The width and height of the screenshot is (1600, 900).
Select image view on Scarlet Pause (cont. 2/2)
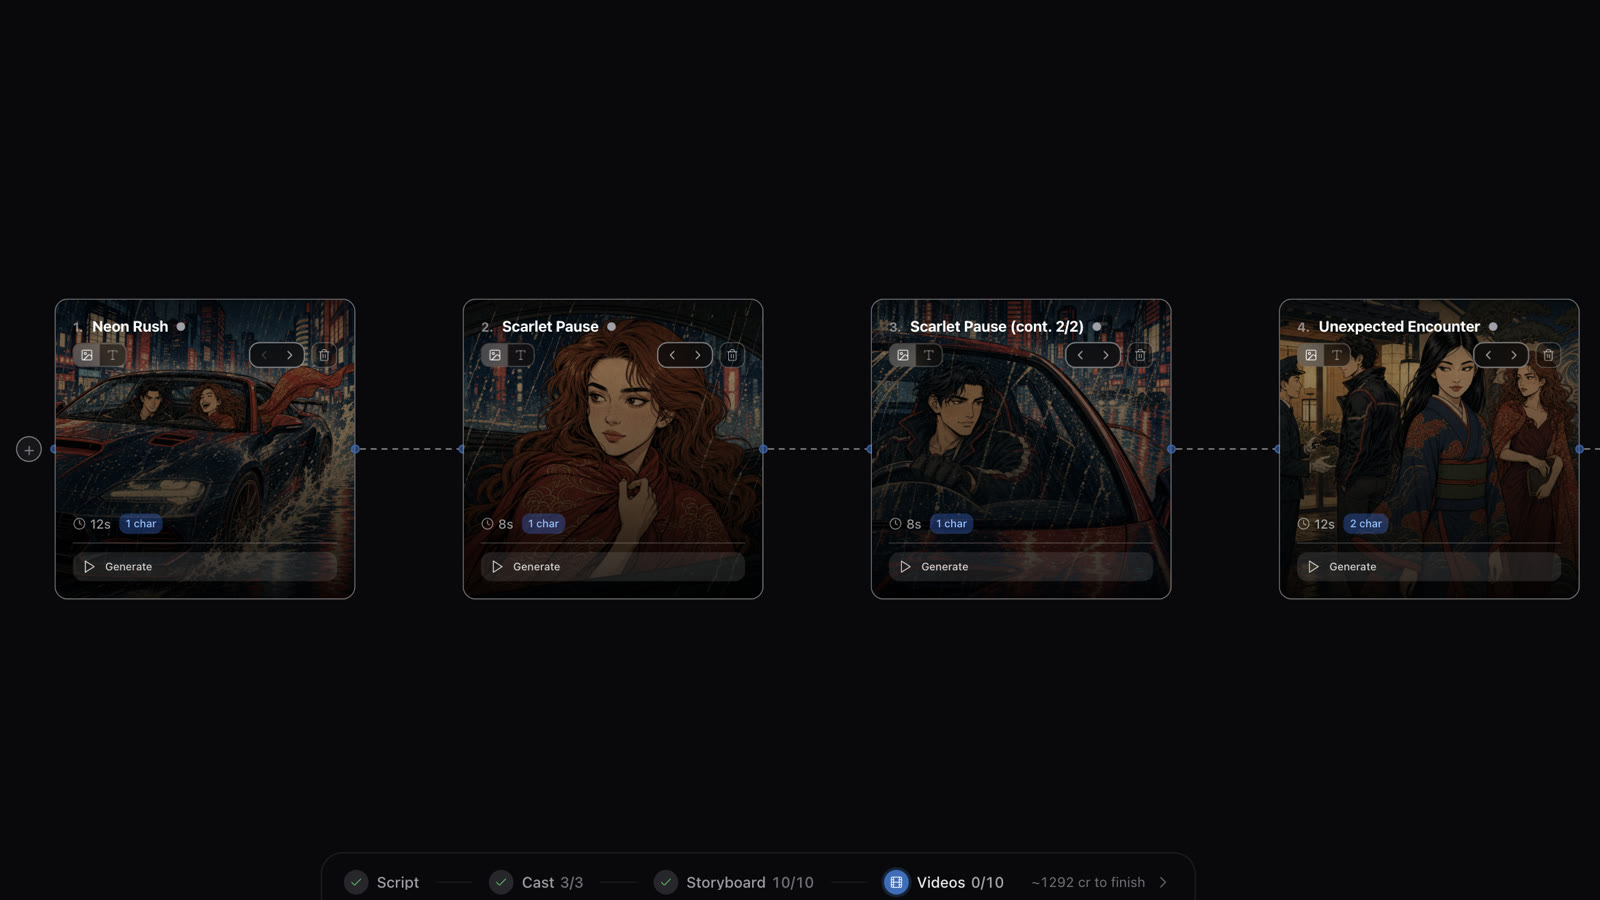coord(903,355)
